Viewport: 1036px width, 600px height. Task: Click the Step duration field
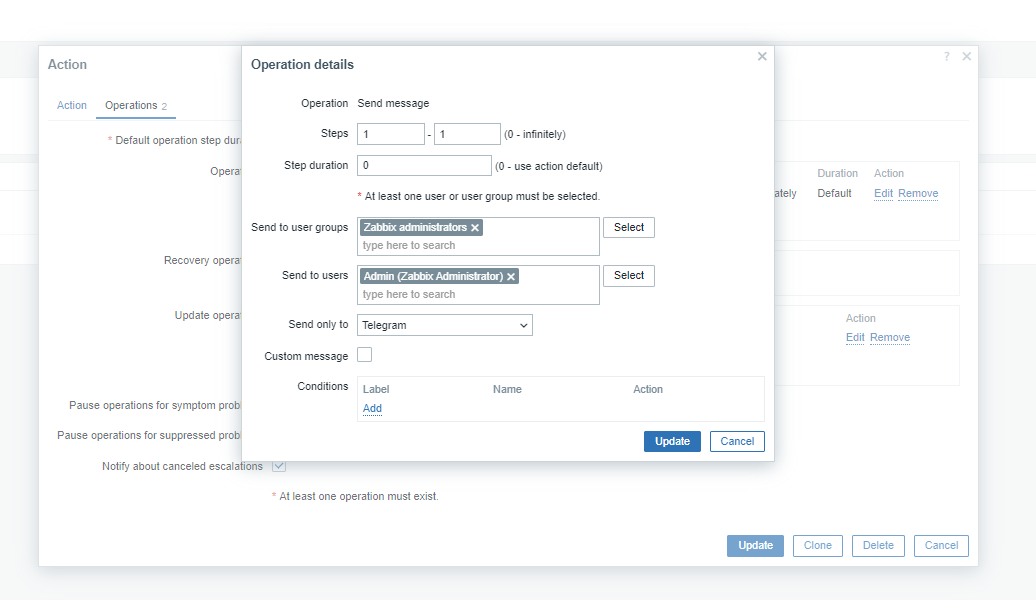[x=424, y=165]
